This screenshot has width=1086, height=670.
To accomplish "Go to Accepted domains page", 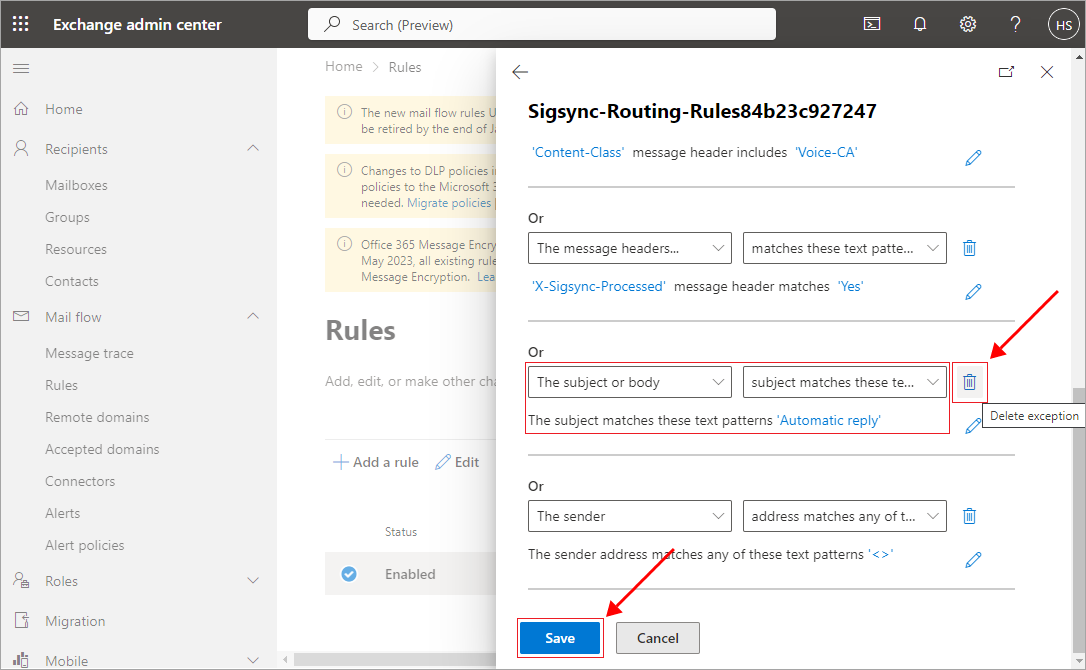I will coord(102,449).
